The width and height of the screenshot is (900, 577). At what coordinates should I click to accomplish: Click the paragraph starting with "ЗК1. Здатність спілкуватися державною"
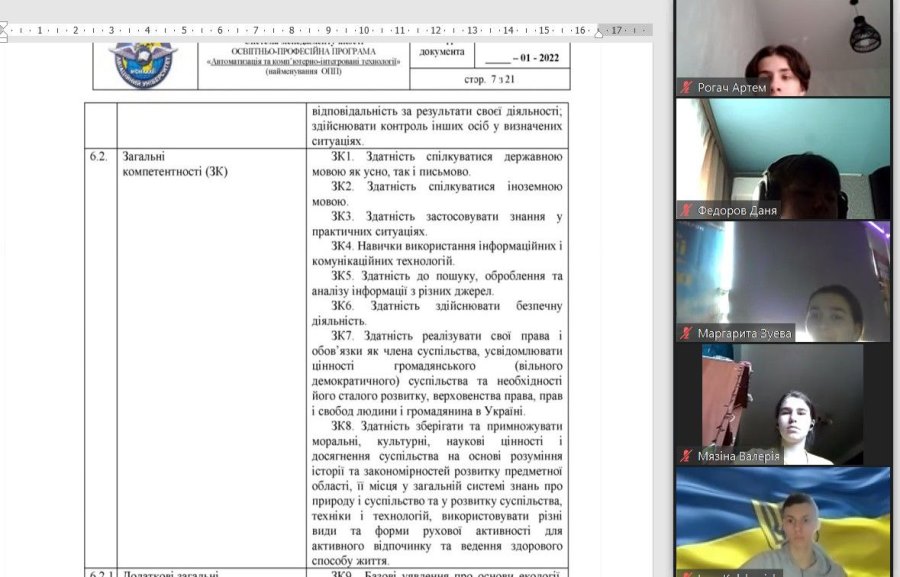click(437, 164)
